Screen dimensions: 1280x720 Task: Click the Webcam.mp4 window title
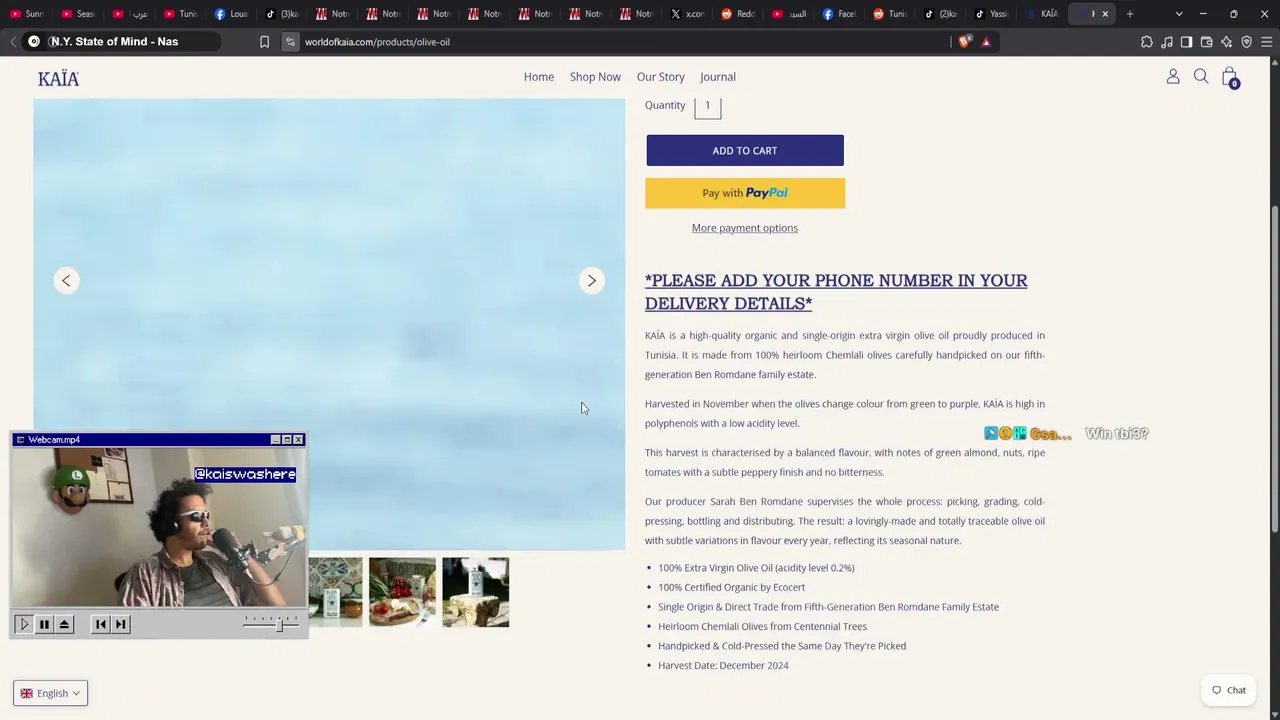click(54, 440)
